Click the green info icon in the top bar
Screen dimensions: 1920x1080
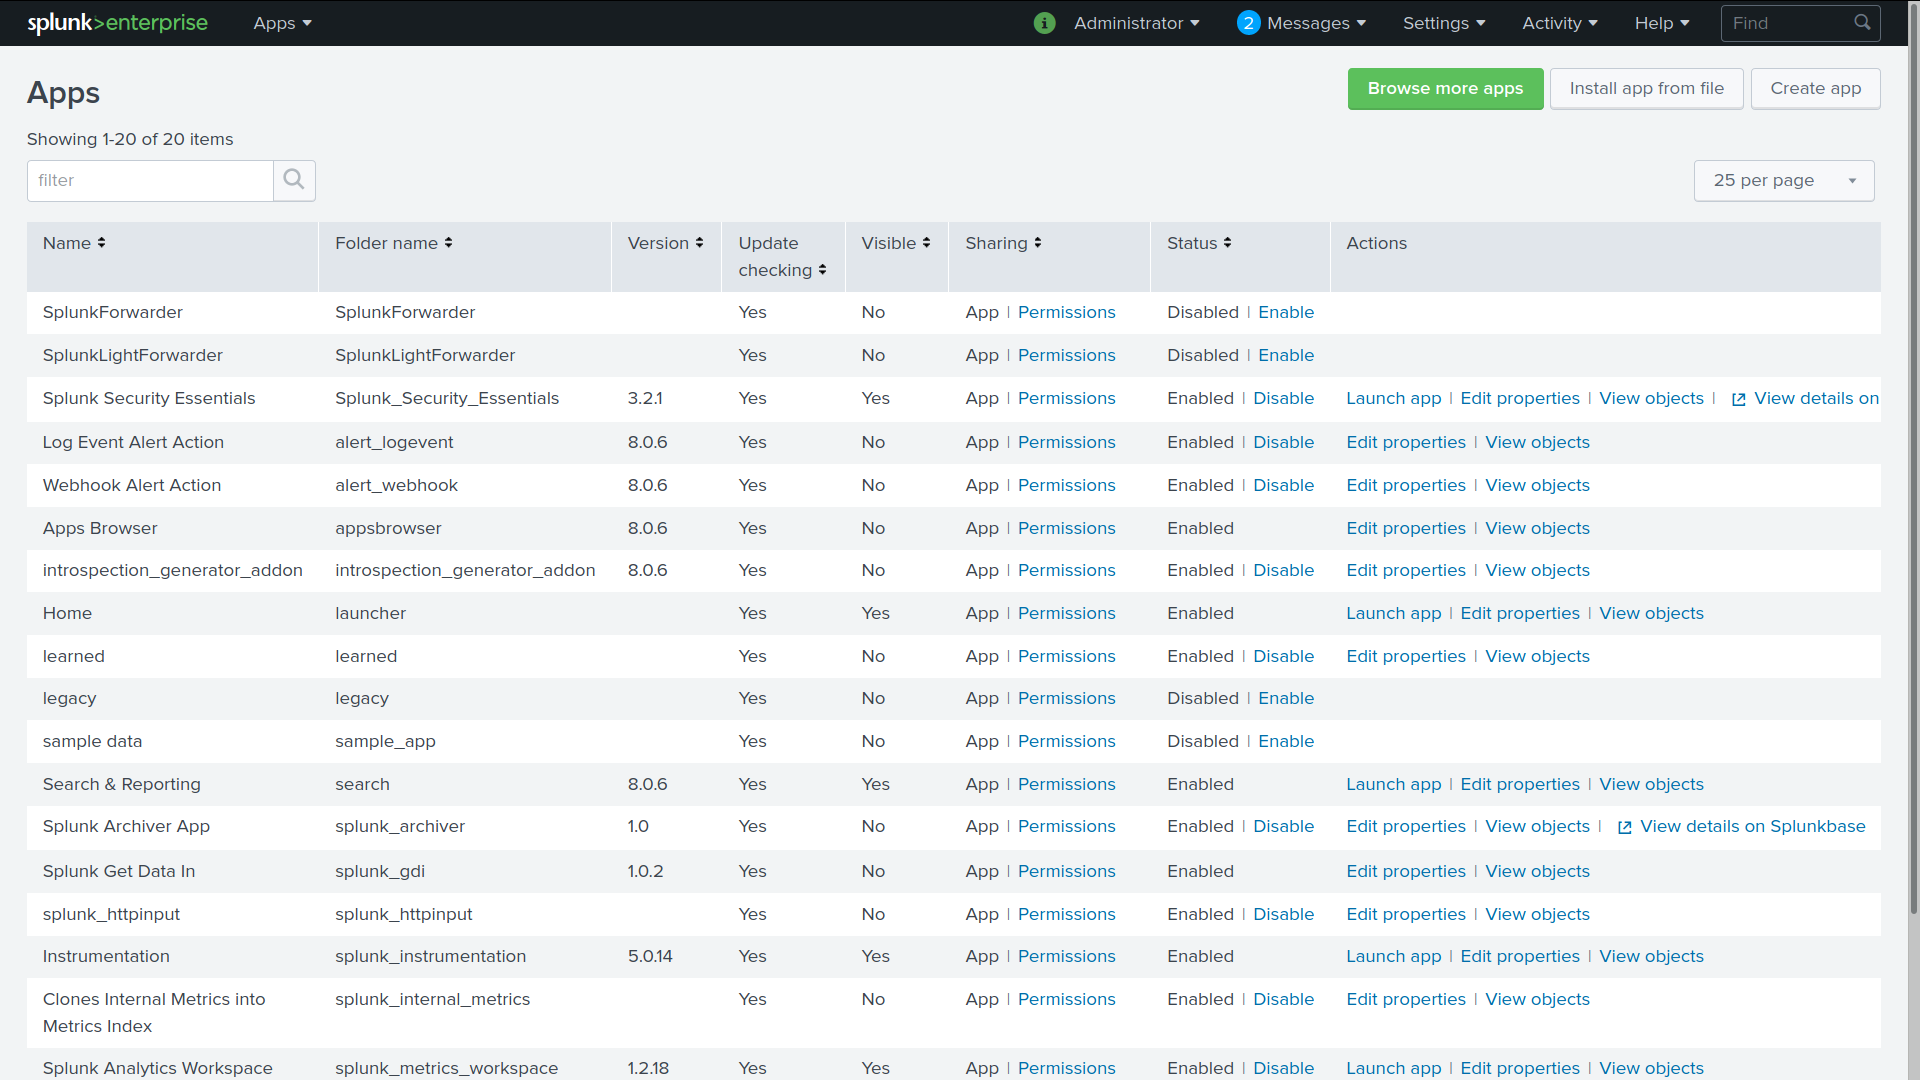[1044, 23]
